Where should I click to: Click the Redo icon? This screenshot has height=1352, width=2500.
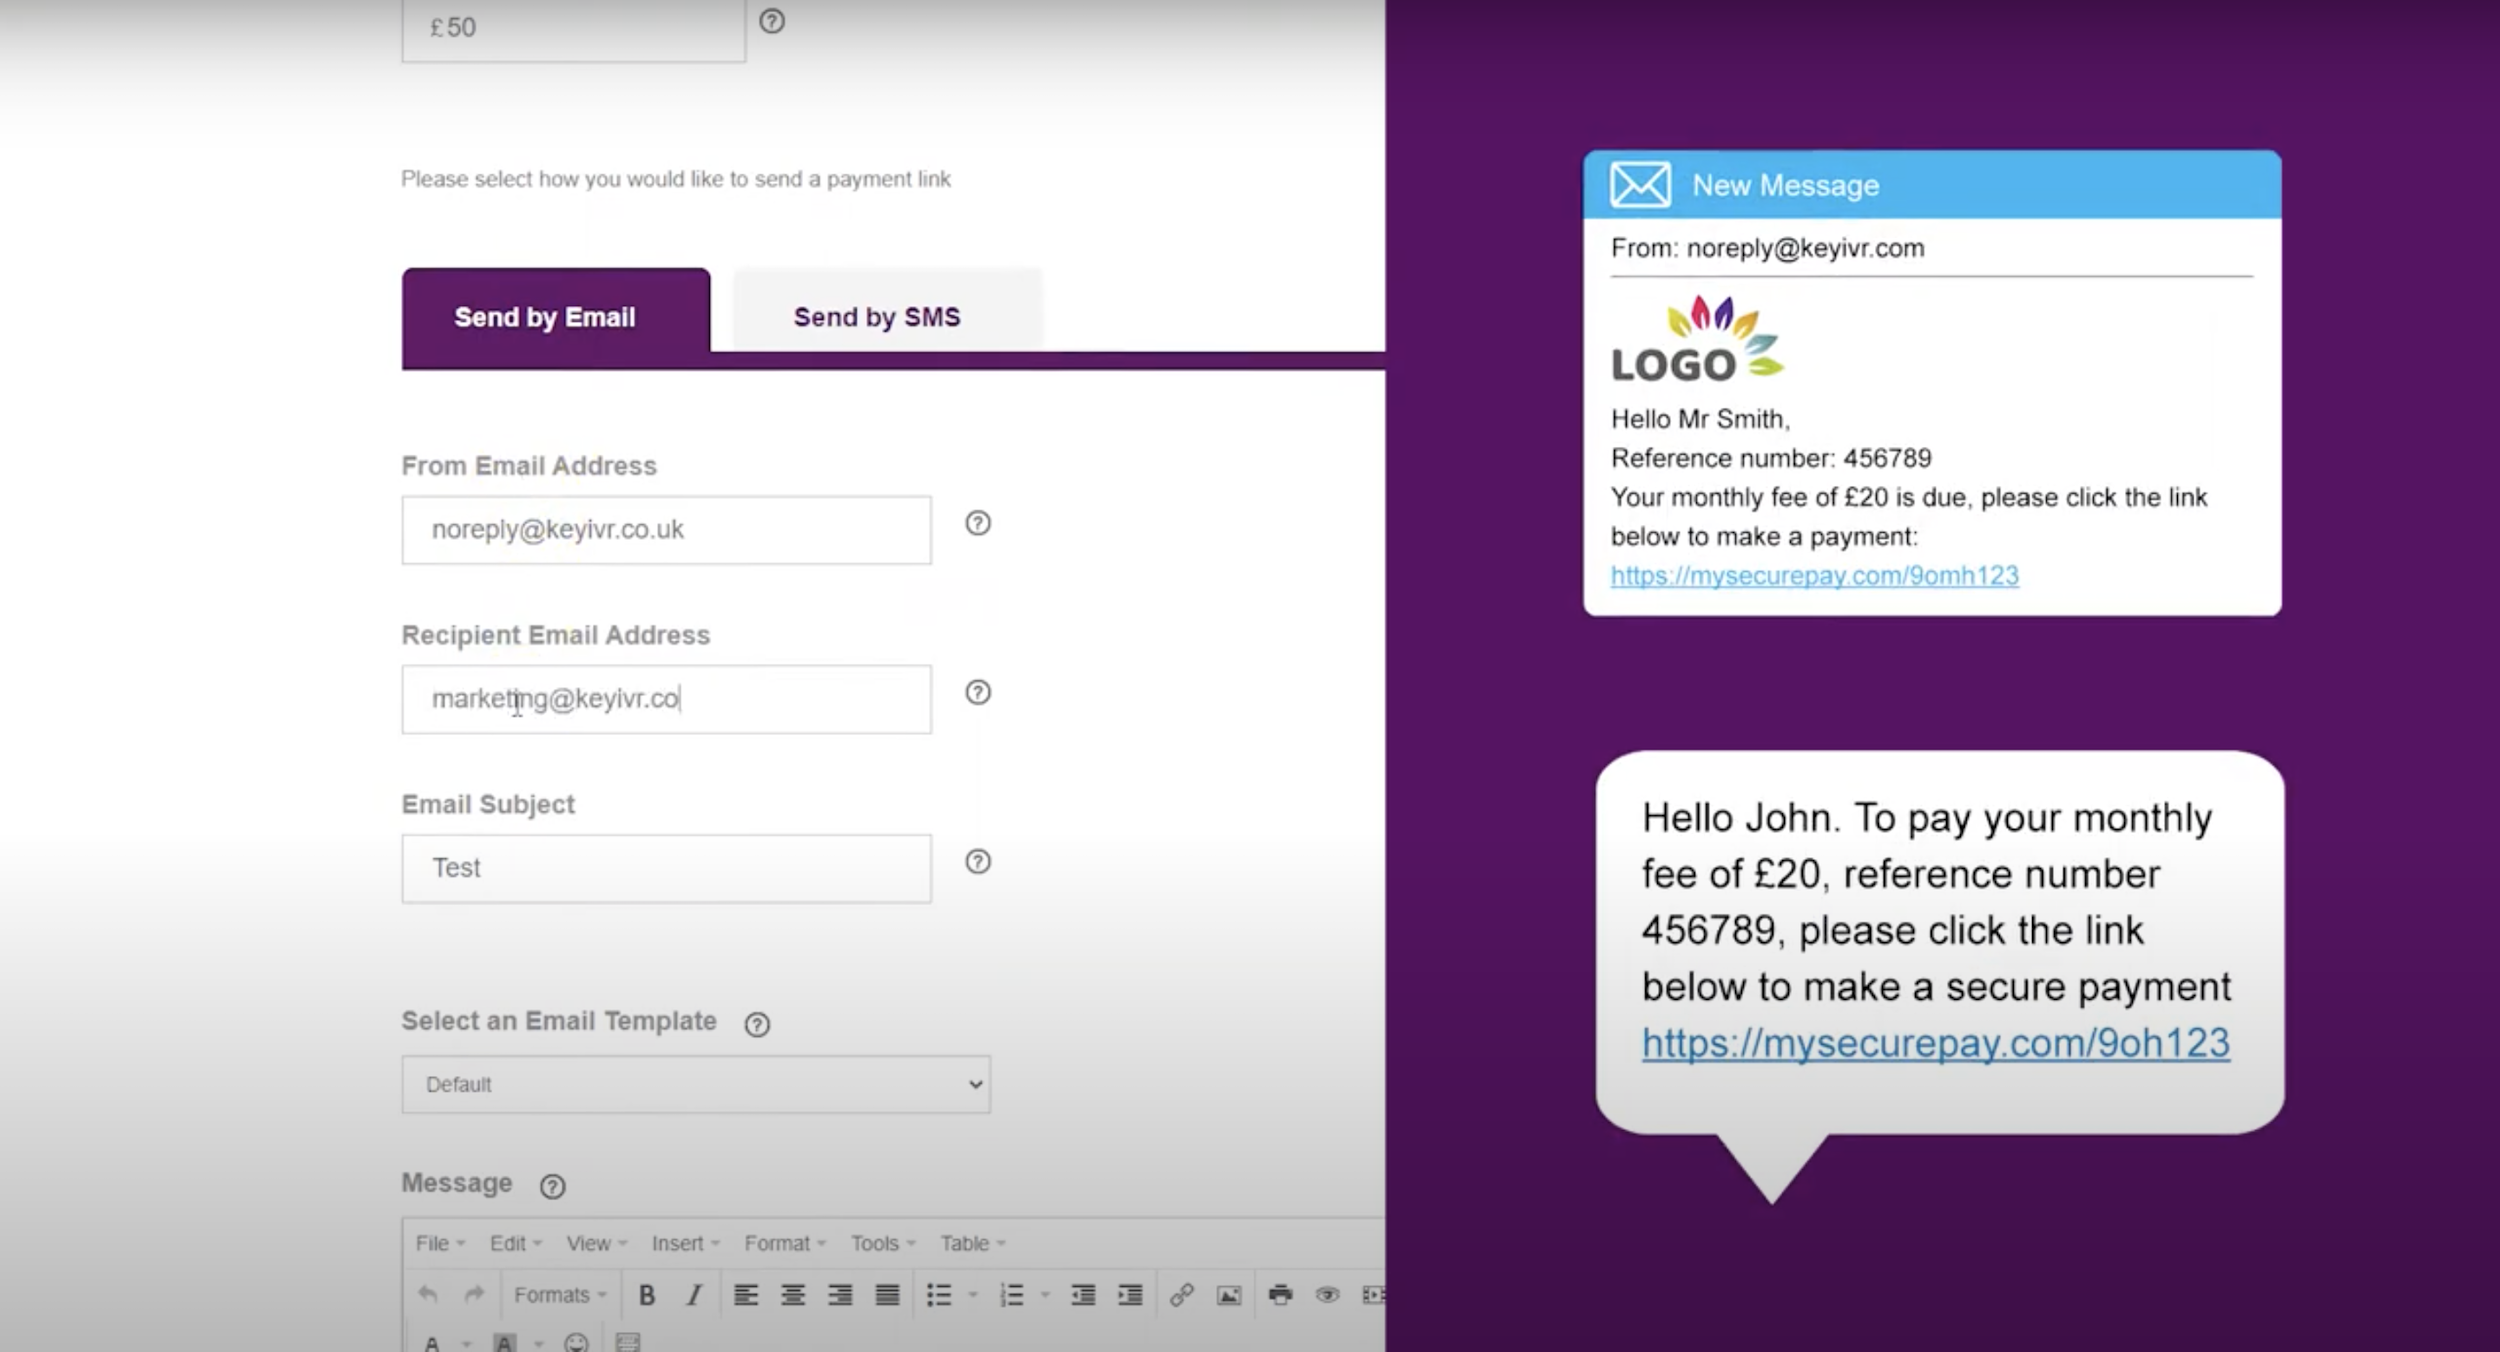[473, 1294]
